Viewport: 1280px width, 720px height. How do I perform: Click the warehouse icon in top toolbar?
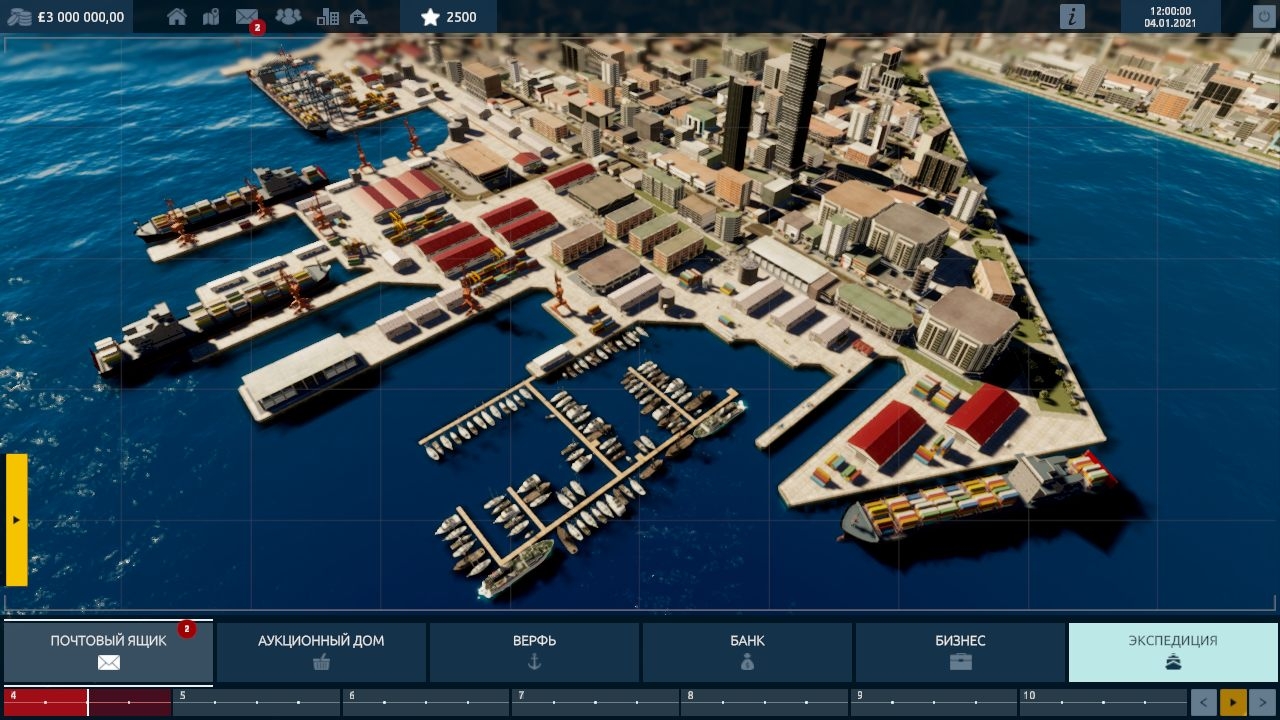pyautogui.click(x=359, y=17)
